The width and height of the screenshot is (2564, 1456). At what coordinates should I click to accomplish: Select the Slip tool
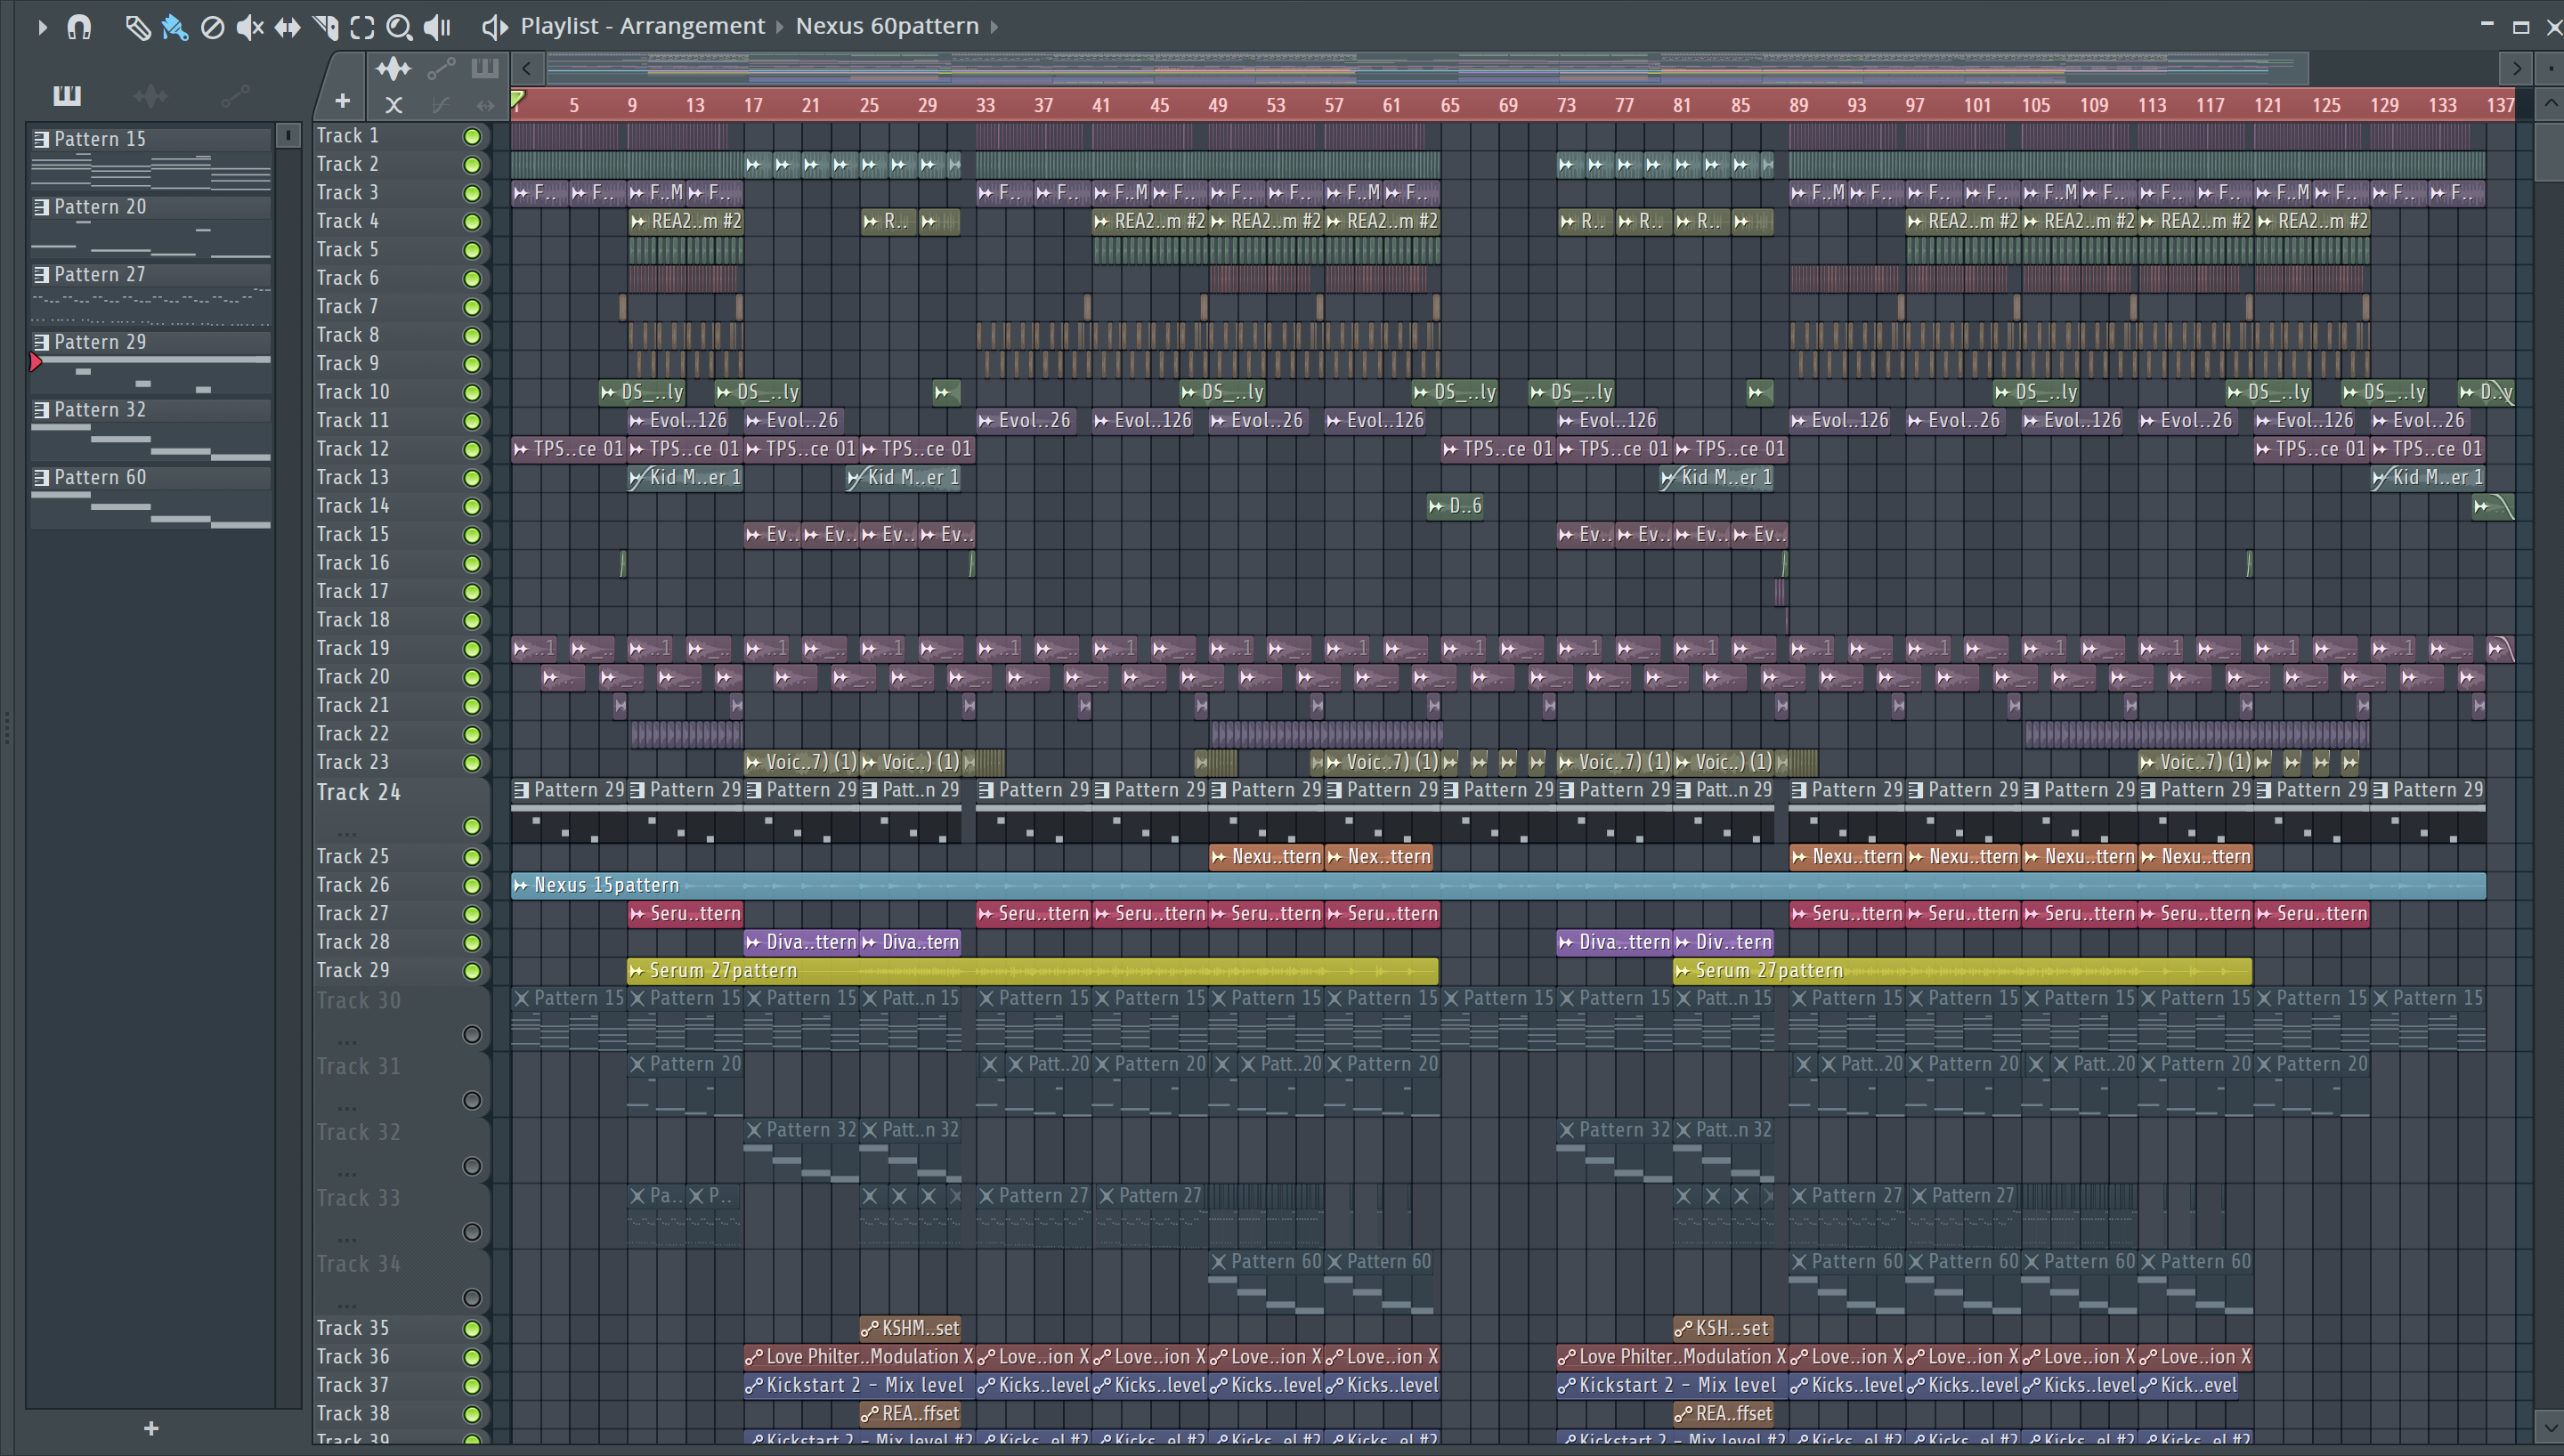tap(288, 27)
